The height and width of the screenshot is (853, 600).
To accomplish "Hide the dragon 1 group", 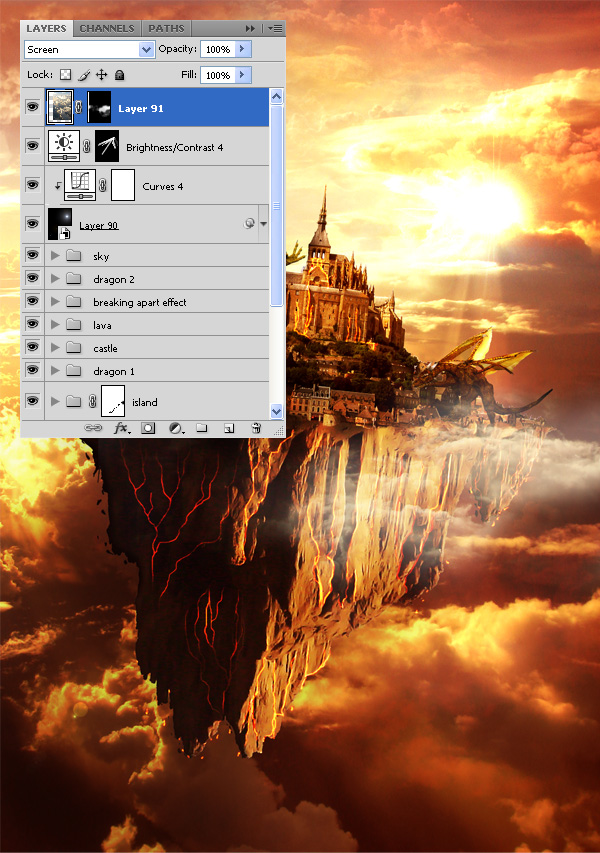I will pos(33,370).
